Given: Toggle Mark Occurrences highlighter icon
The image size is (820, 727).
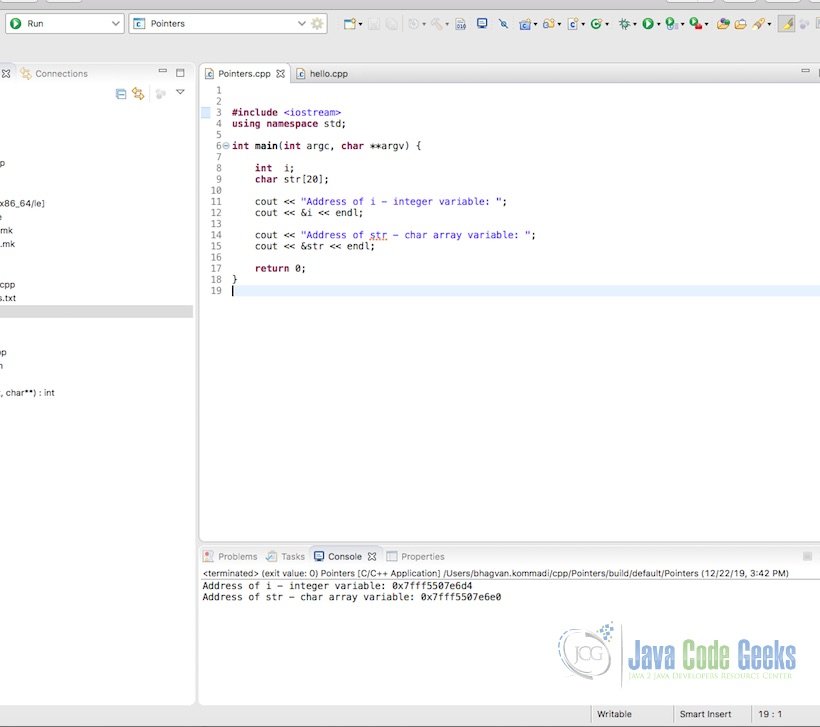Looking at the screenshot, I should tap(786, 24).
